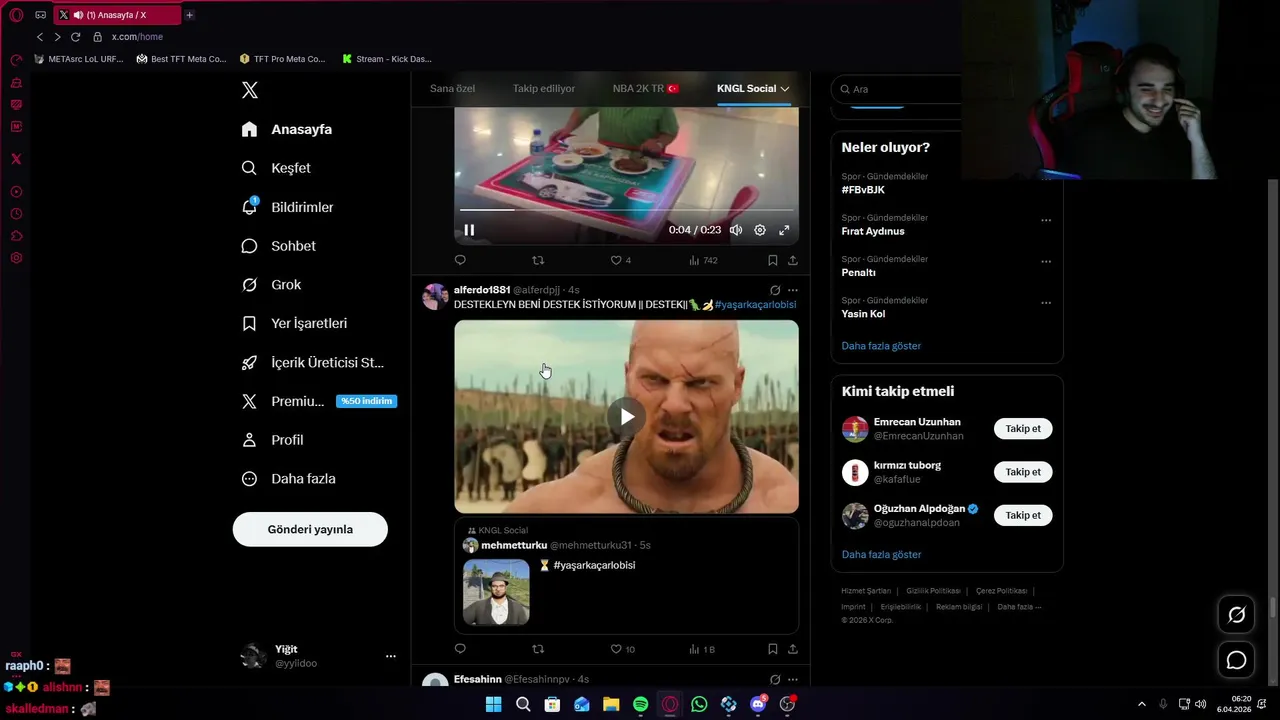Seek on the video progress bar
Image resolution: width=1280 pixels, height=720 pixels.
point(626,210)
